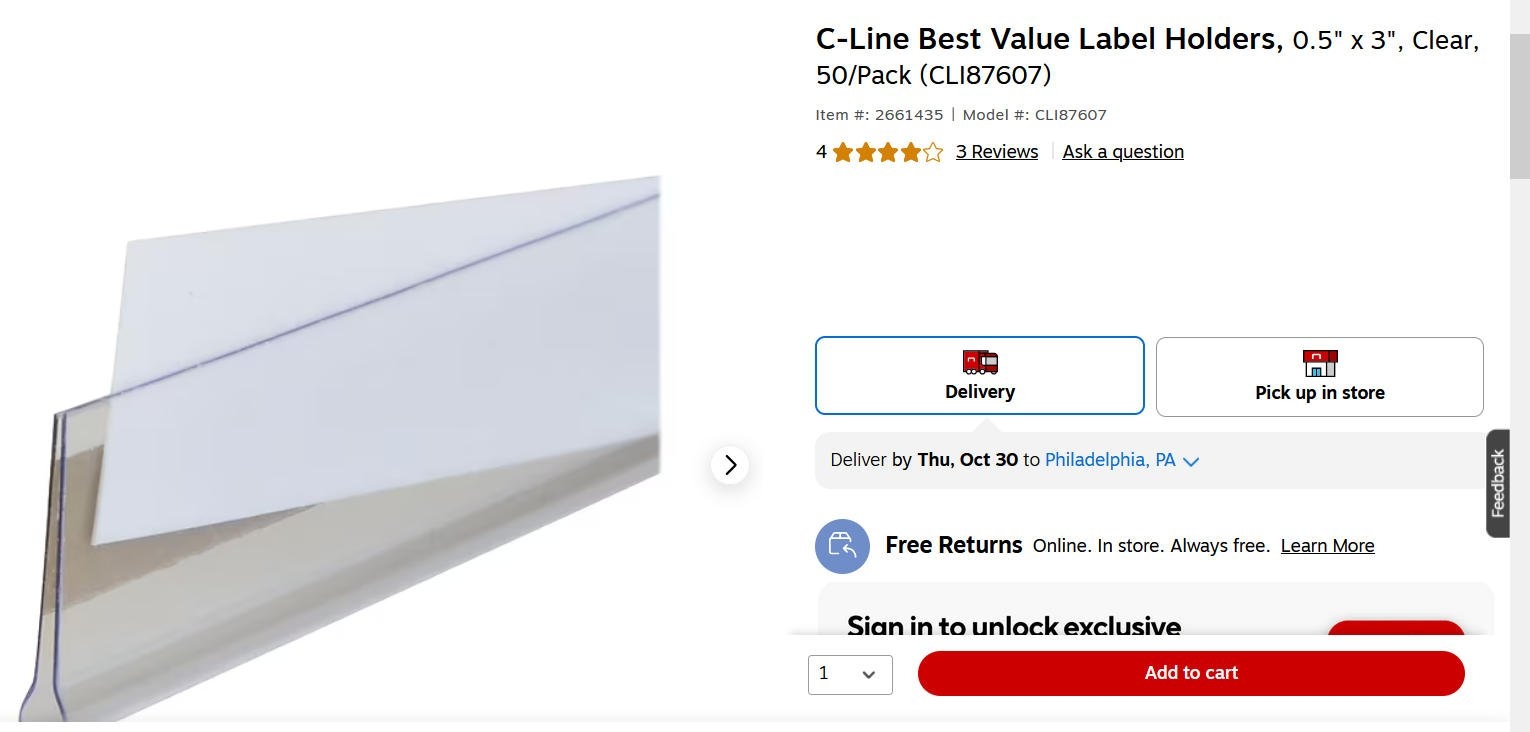Click the empty fifth rating star
The height and width of the screenshot is (732, 1530).
click(x=933, y=151)
